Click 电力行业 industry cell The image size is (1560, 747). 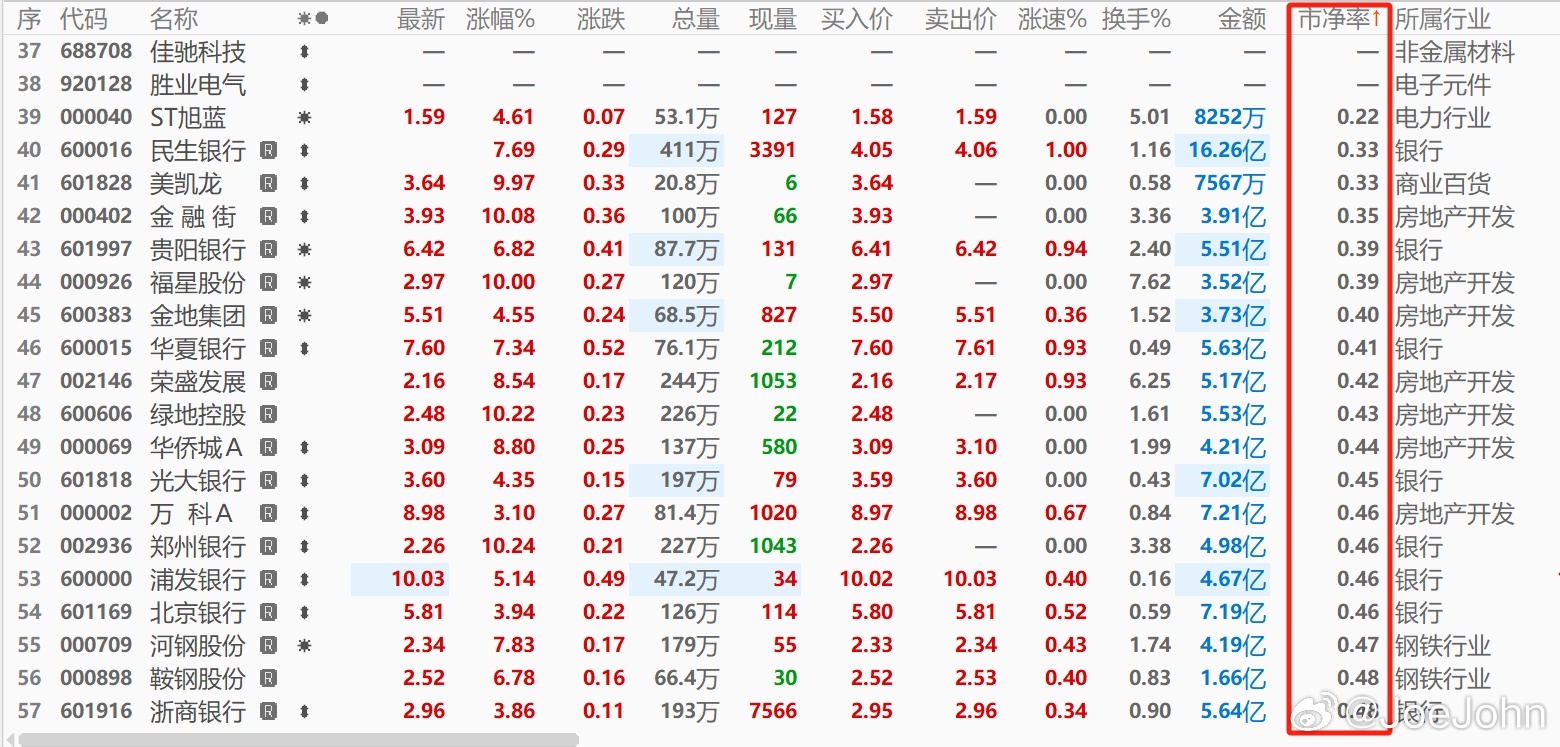1443,118
